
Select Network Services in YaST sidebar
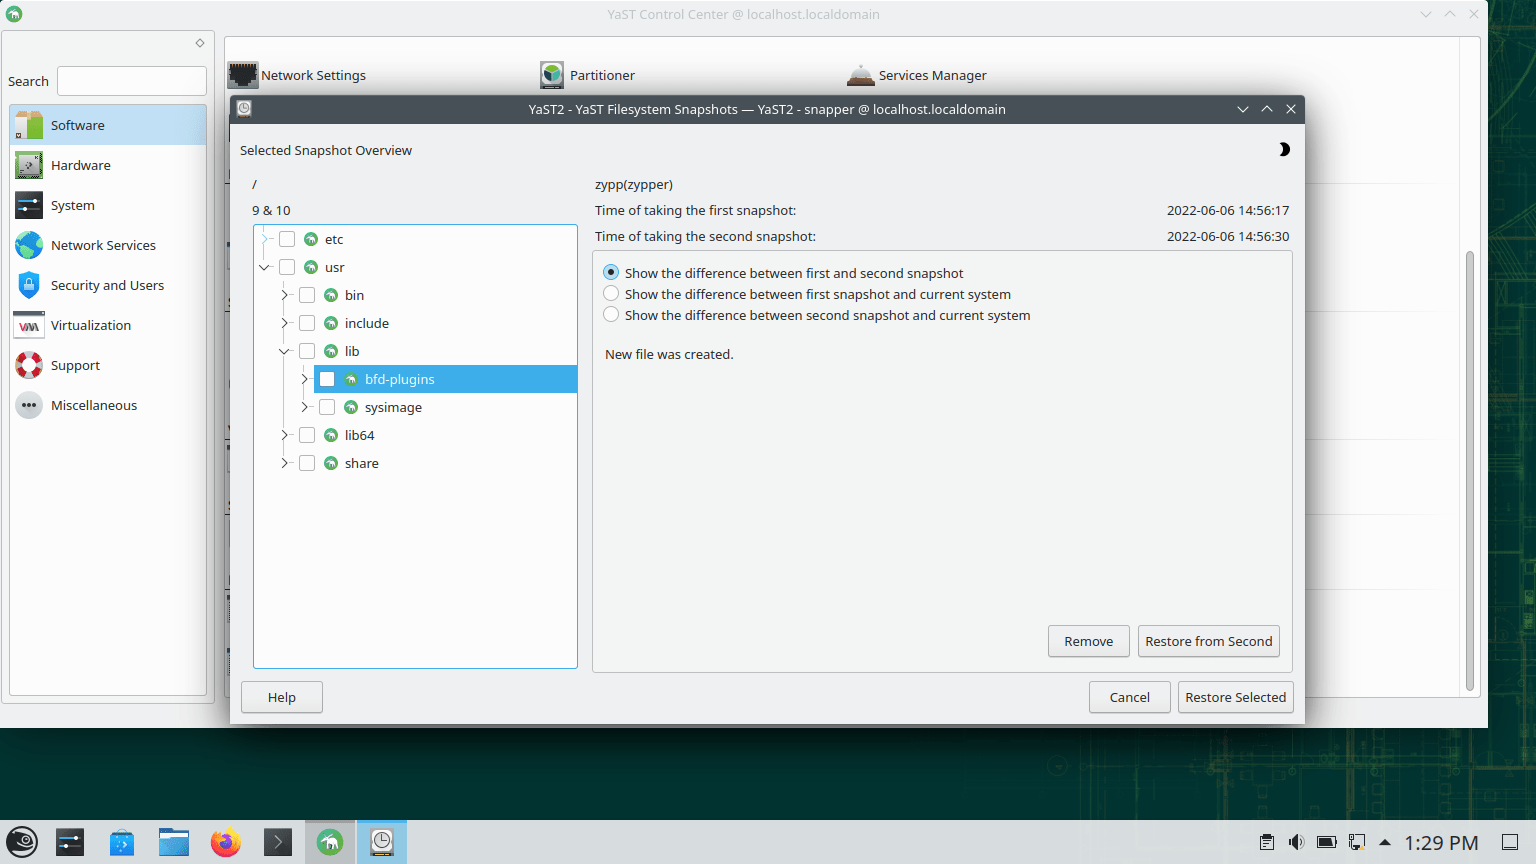click(x=108, y=245)
